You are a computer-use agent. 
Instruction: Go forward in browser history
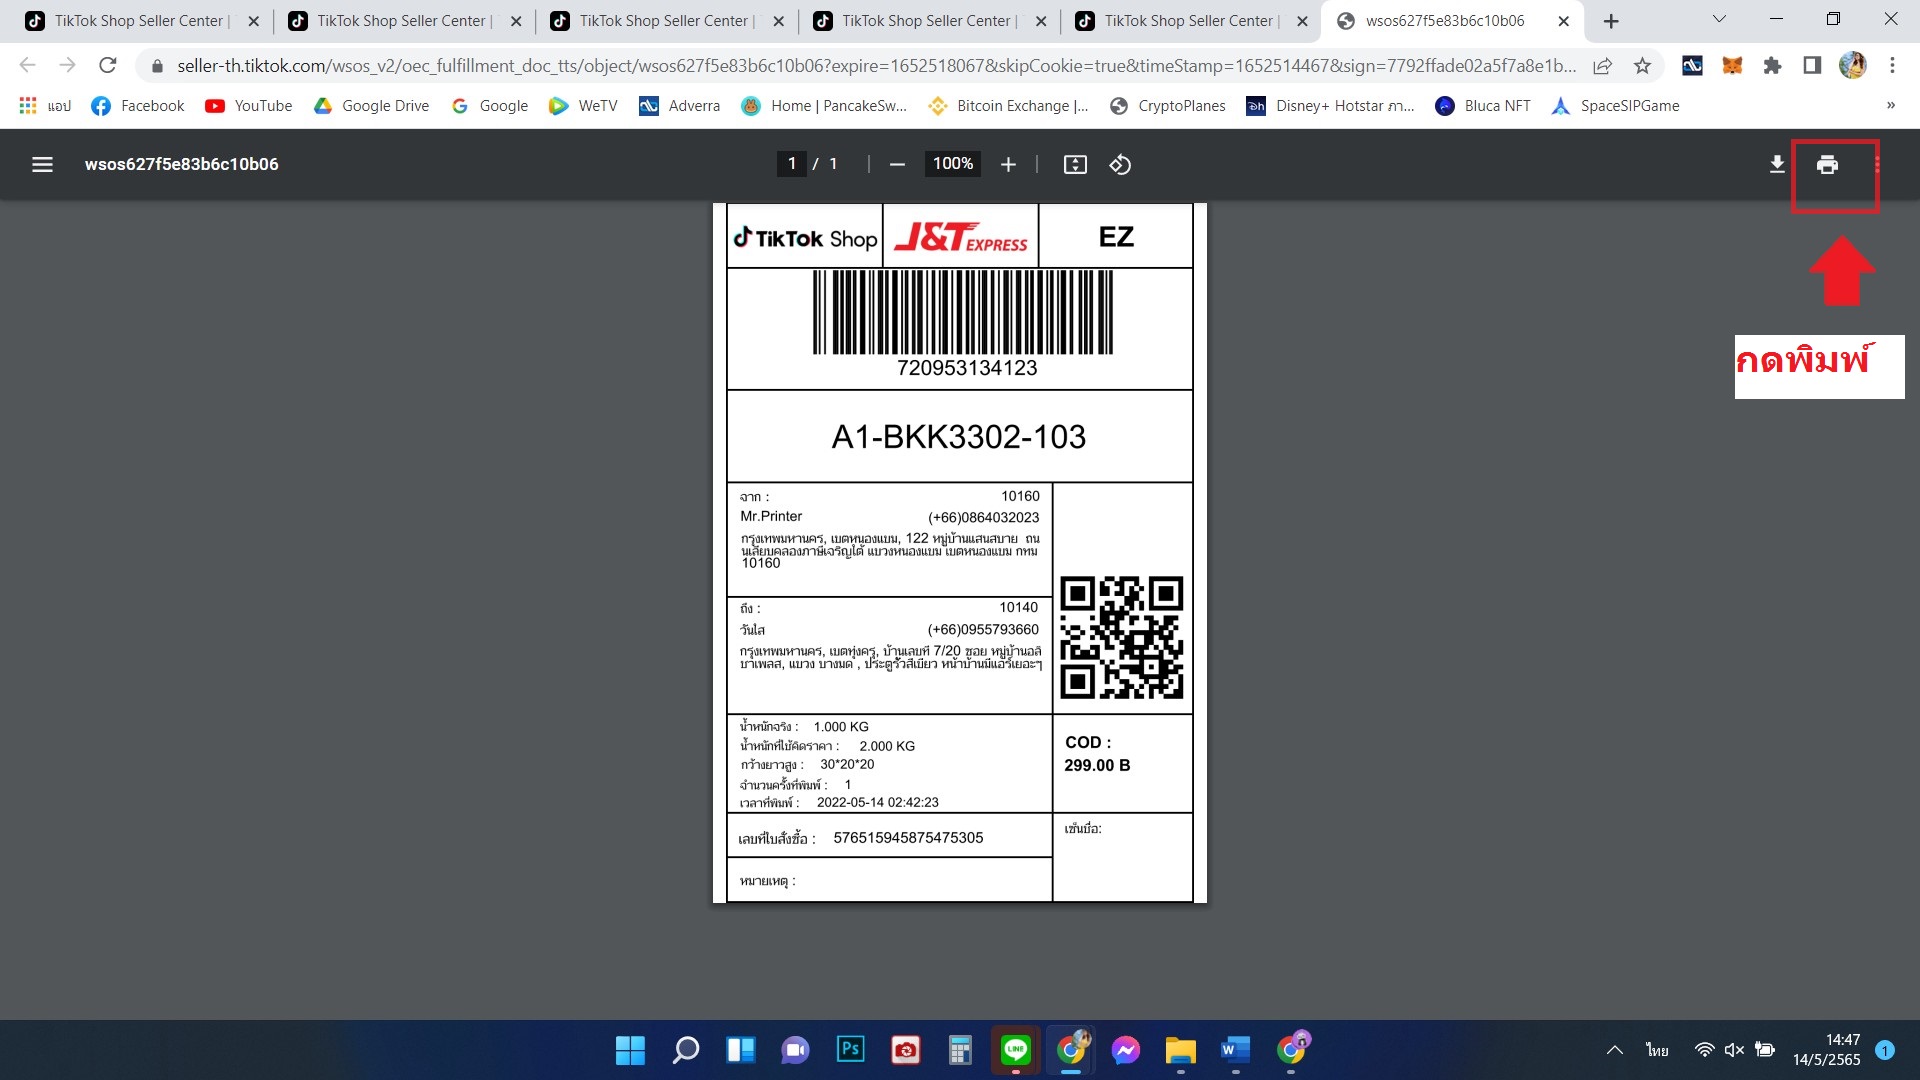point(67,65)
